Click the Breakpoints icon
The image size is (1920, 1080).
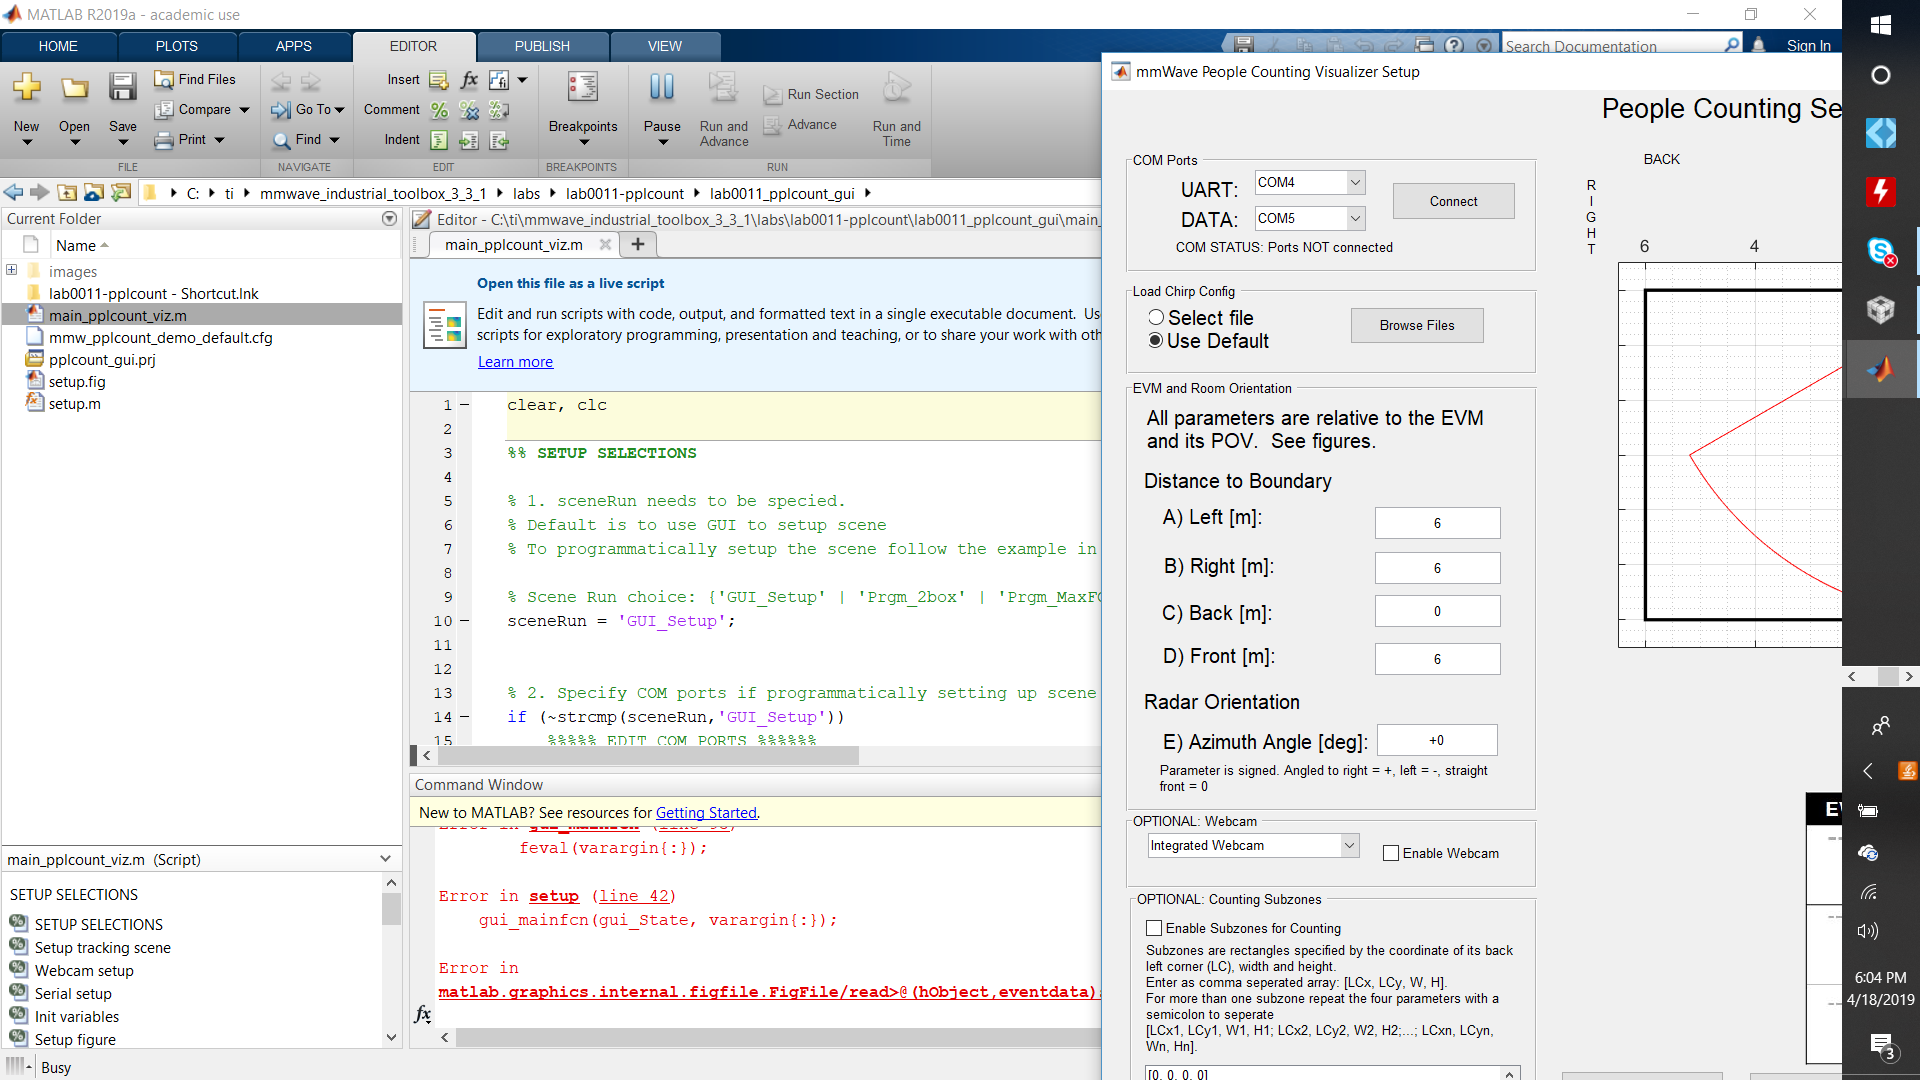click(583, 88)
